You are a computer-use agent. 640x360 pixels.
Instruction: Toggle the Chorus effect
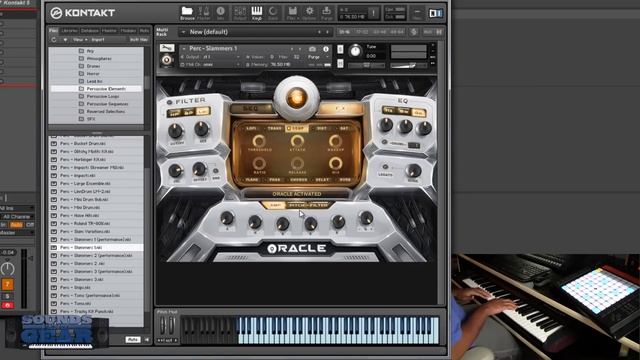point(298,180)
